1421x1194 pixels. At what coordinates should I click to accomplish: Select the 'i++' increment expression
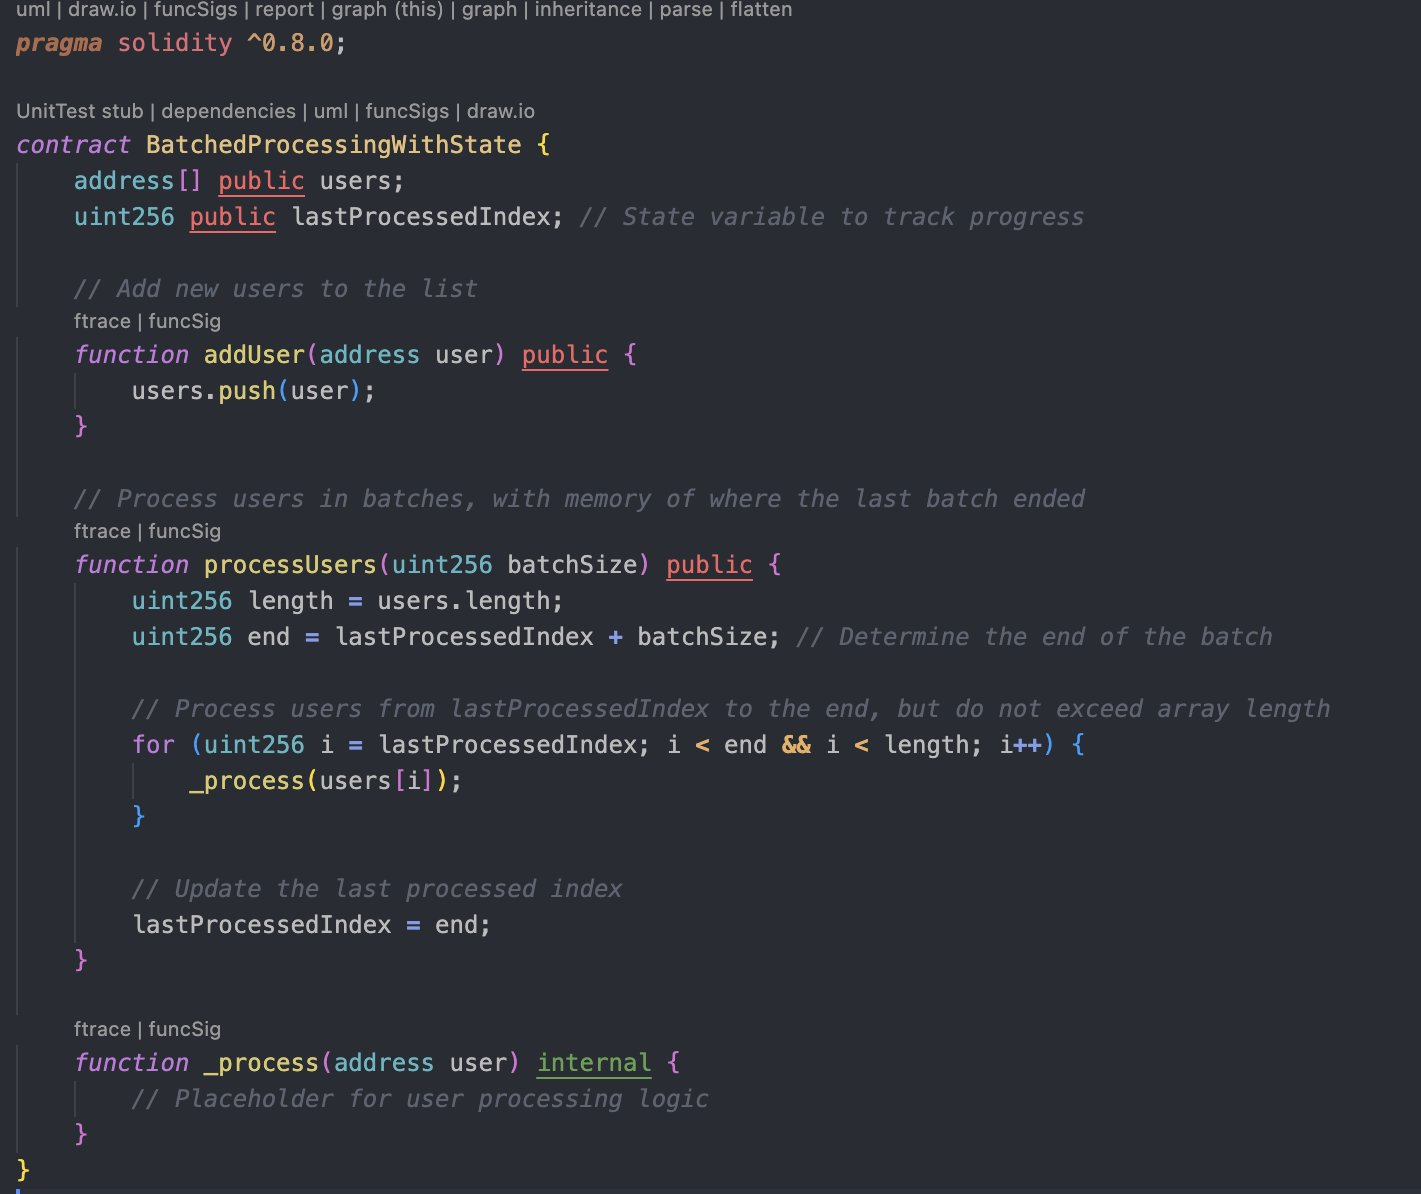[x=1021, y=745]
